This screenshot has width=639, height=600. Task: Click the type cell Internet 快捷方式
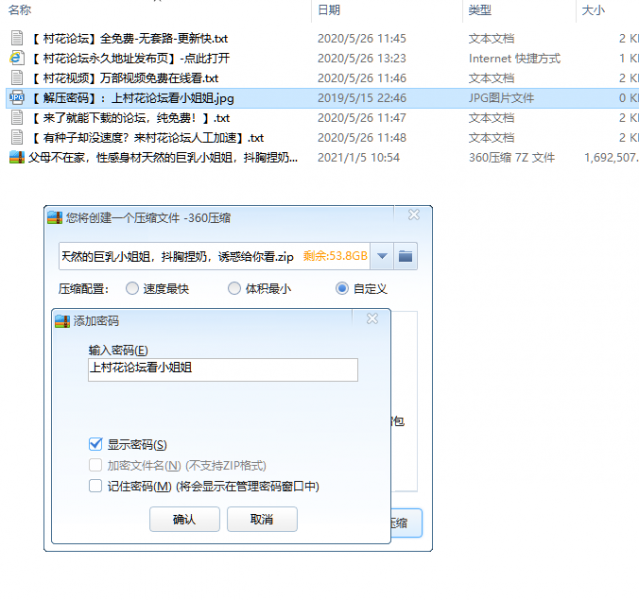pos(515,58)
